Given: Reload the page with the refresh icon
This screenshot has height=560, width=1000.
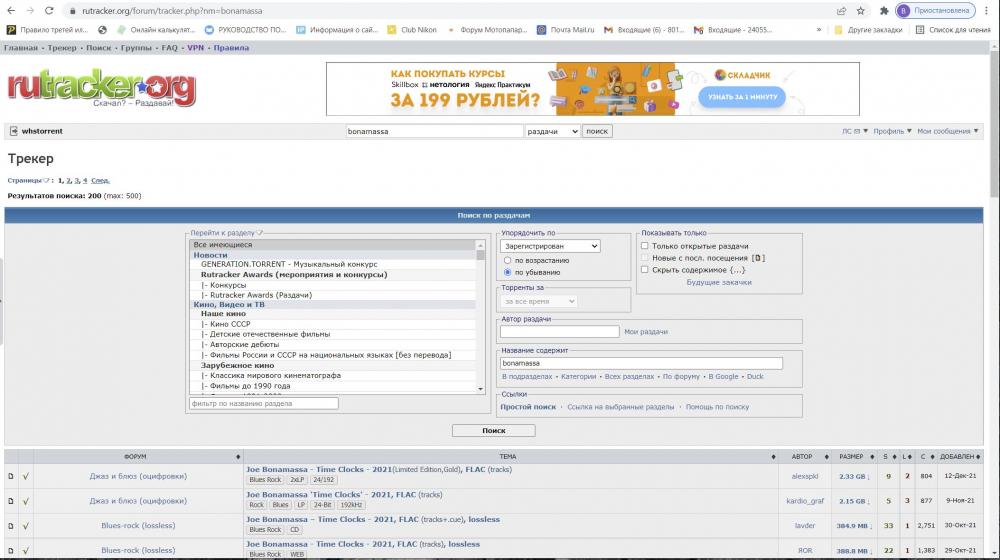Looking at the screenshot, I should (49, 11).
